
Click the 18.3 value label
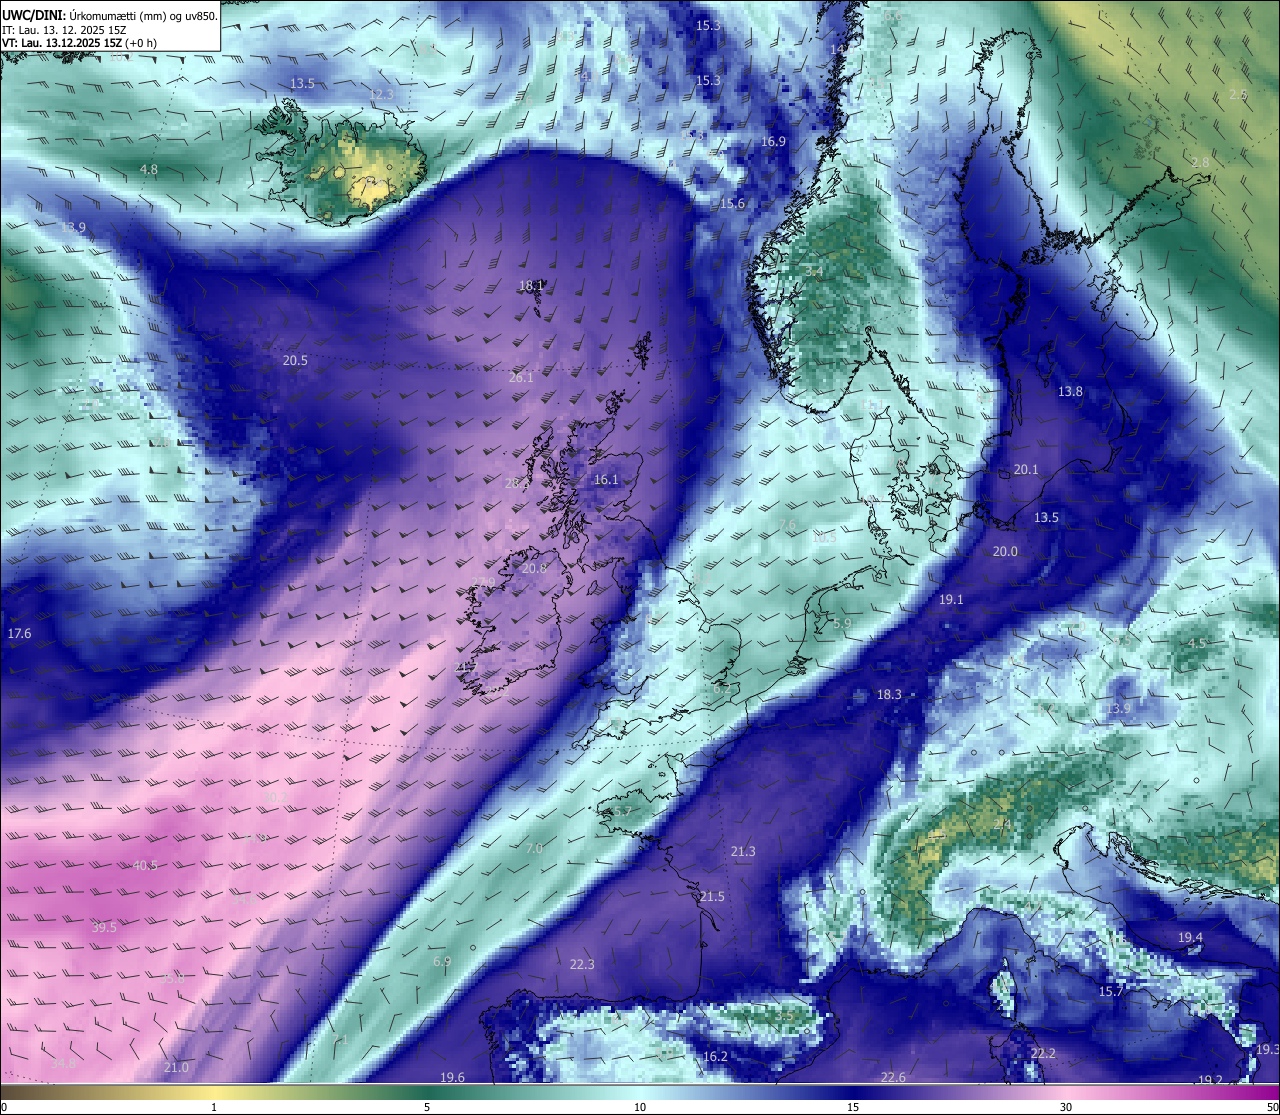(889, 695)
